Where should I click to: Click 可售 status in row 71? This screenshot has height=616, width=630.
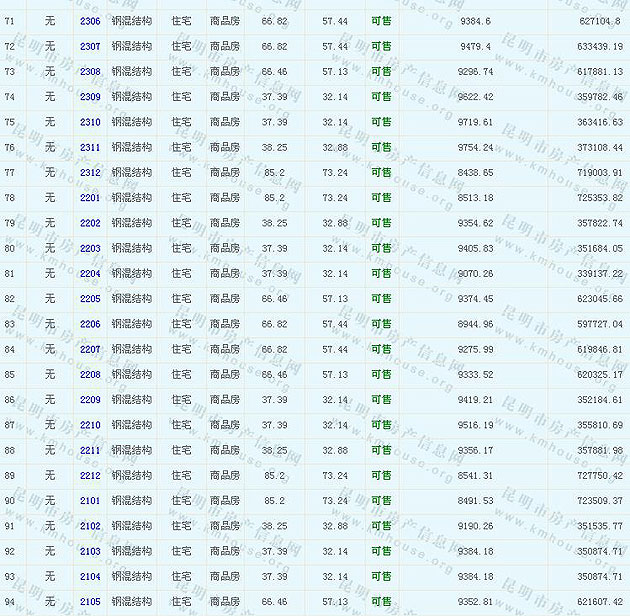click(x=381, y=21)
